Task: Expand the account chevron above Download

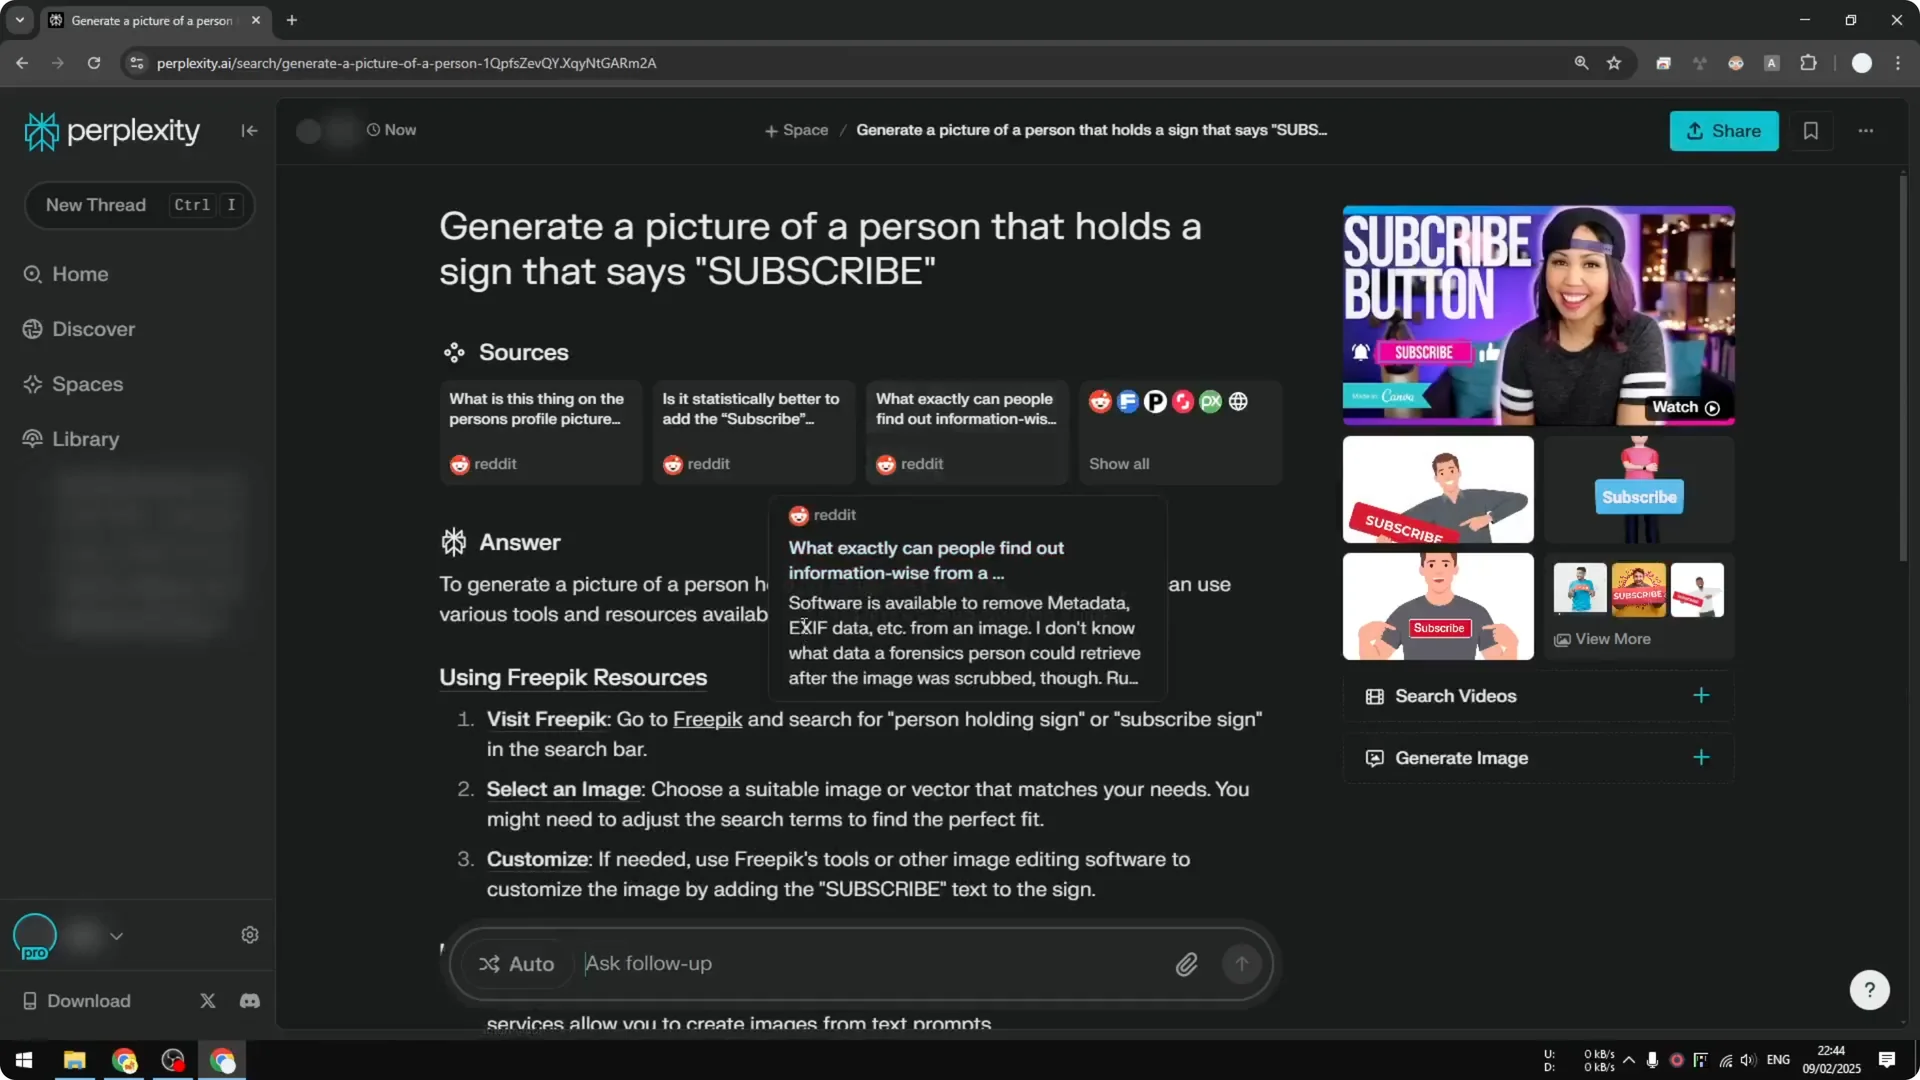Action: [x=116, y=935]
